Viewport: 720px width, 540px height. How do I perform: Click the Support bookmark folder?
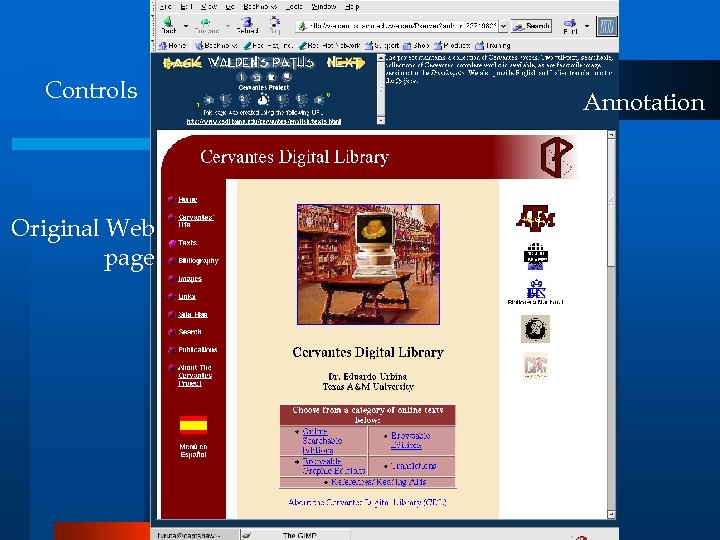pos(382,45)
